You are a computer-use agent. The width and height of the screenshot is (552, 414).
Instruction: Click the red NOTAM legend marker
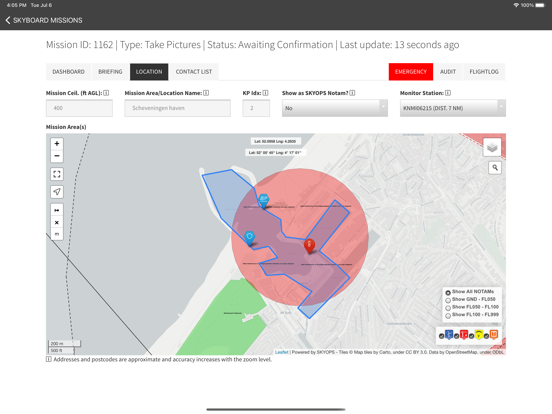[x=464, y=334]
